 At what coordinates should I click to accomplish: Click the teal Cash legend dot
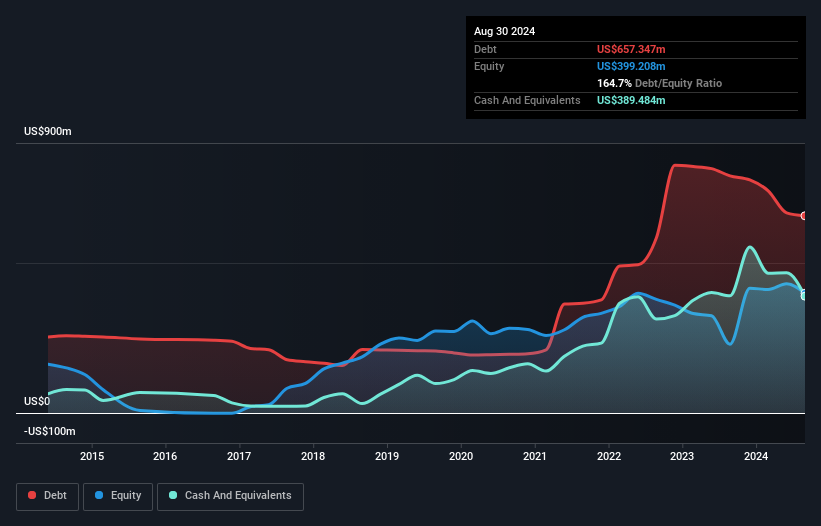[173, 495]
